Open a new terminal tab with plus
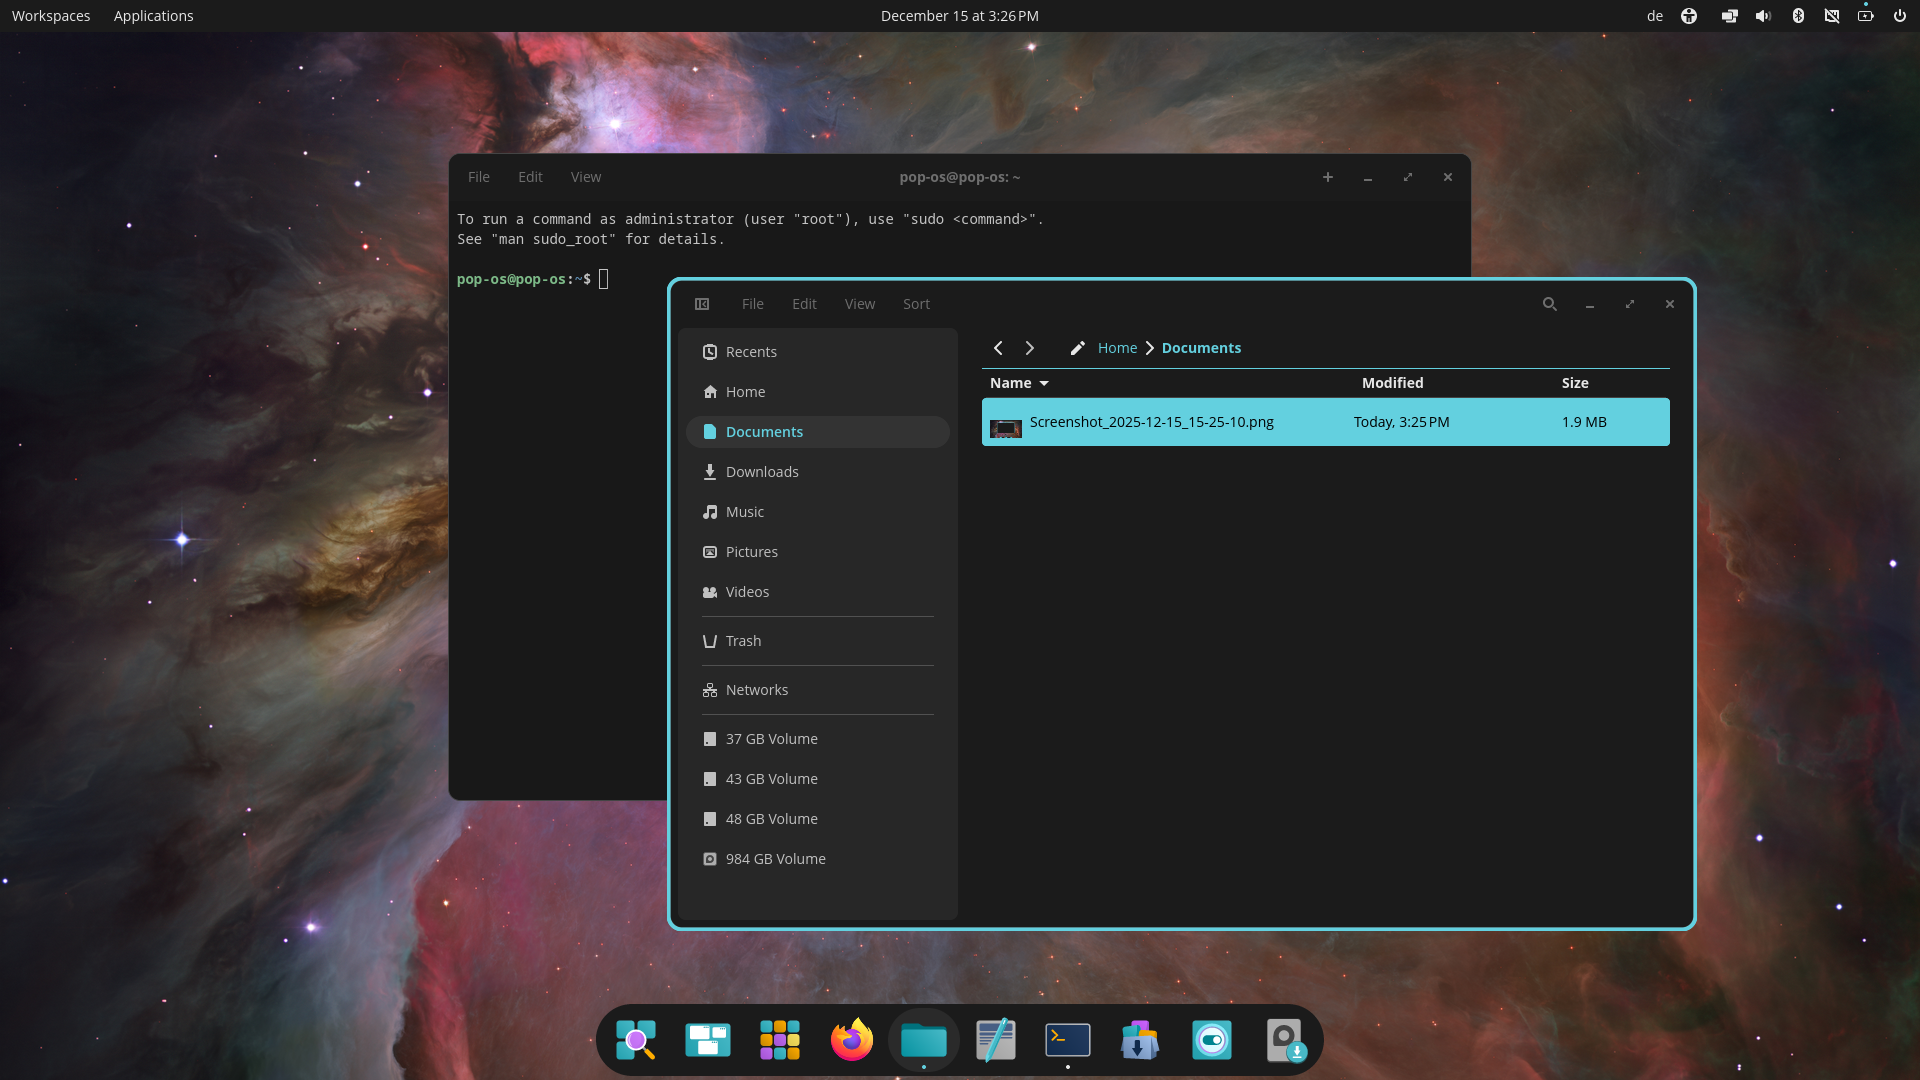The image size is (1920, 1080). (x=1328, y=177)
